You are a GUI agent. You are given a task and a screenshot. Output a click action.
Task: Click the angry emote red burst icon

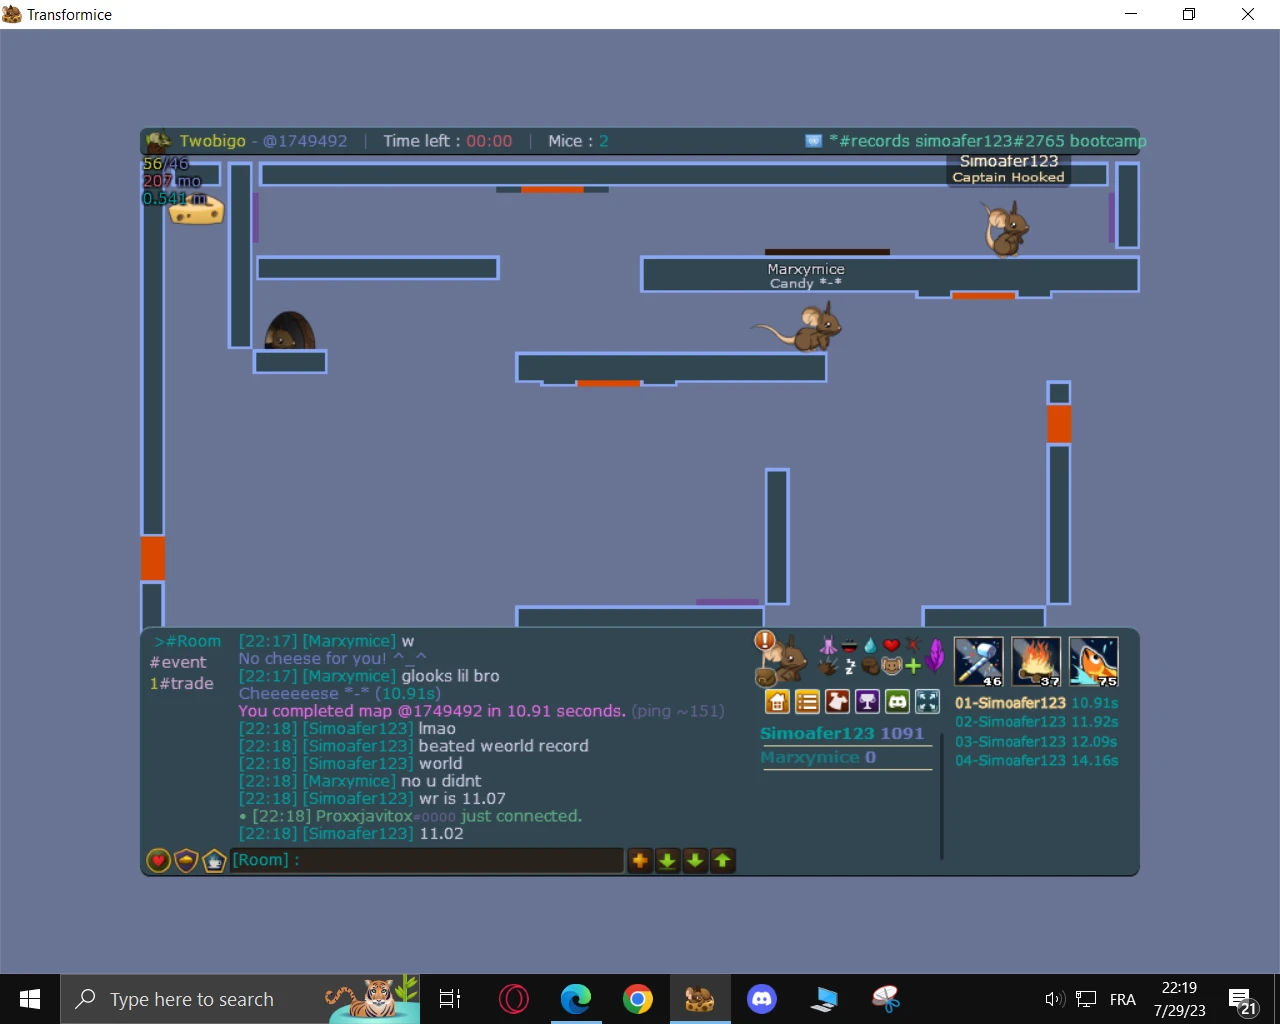tap(912, 645)
